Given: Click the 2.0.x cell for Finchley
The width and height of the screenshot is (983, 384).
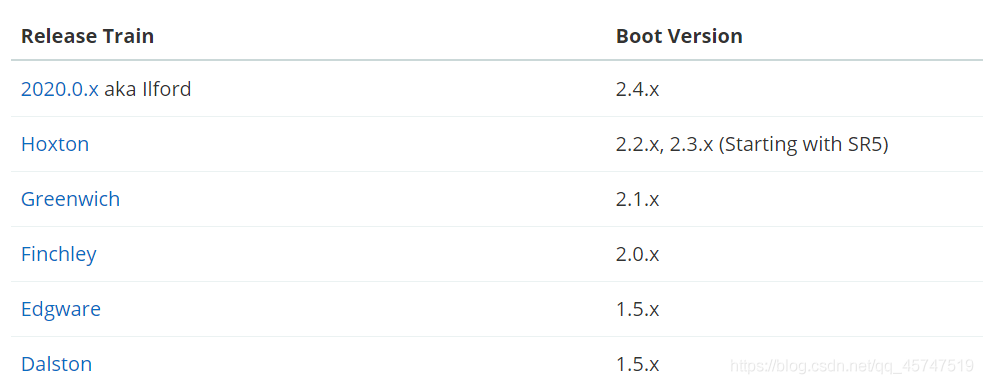Looking at the screenshot, I should pyautogui.click(x=637, y=254).
